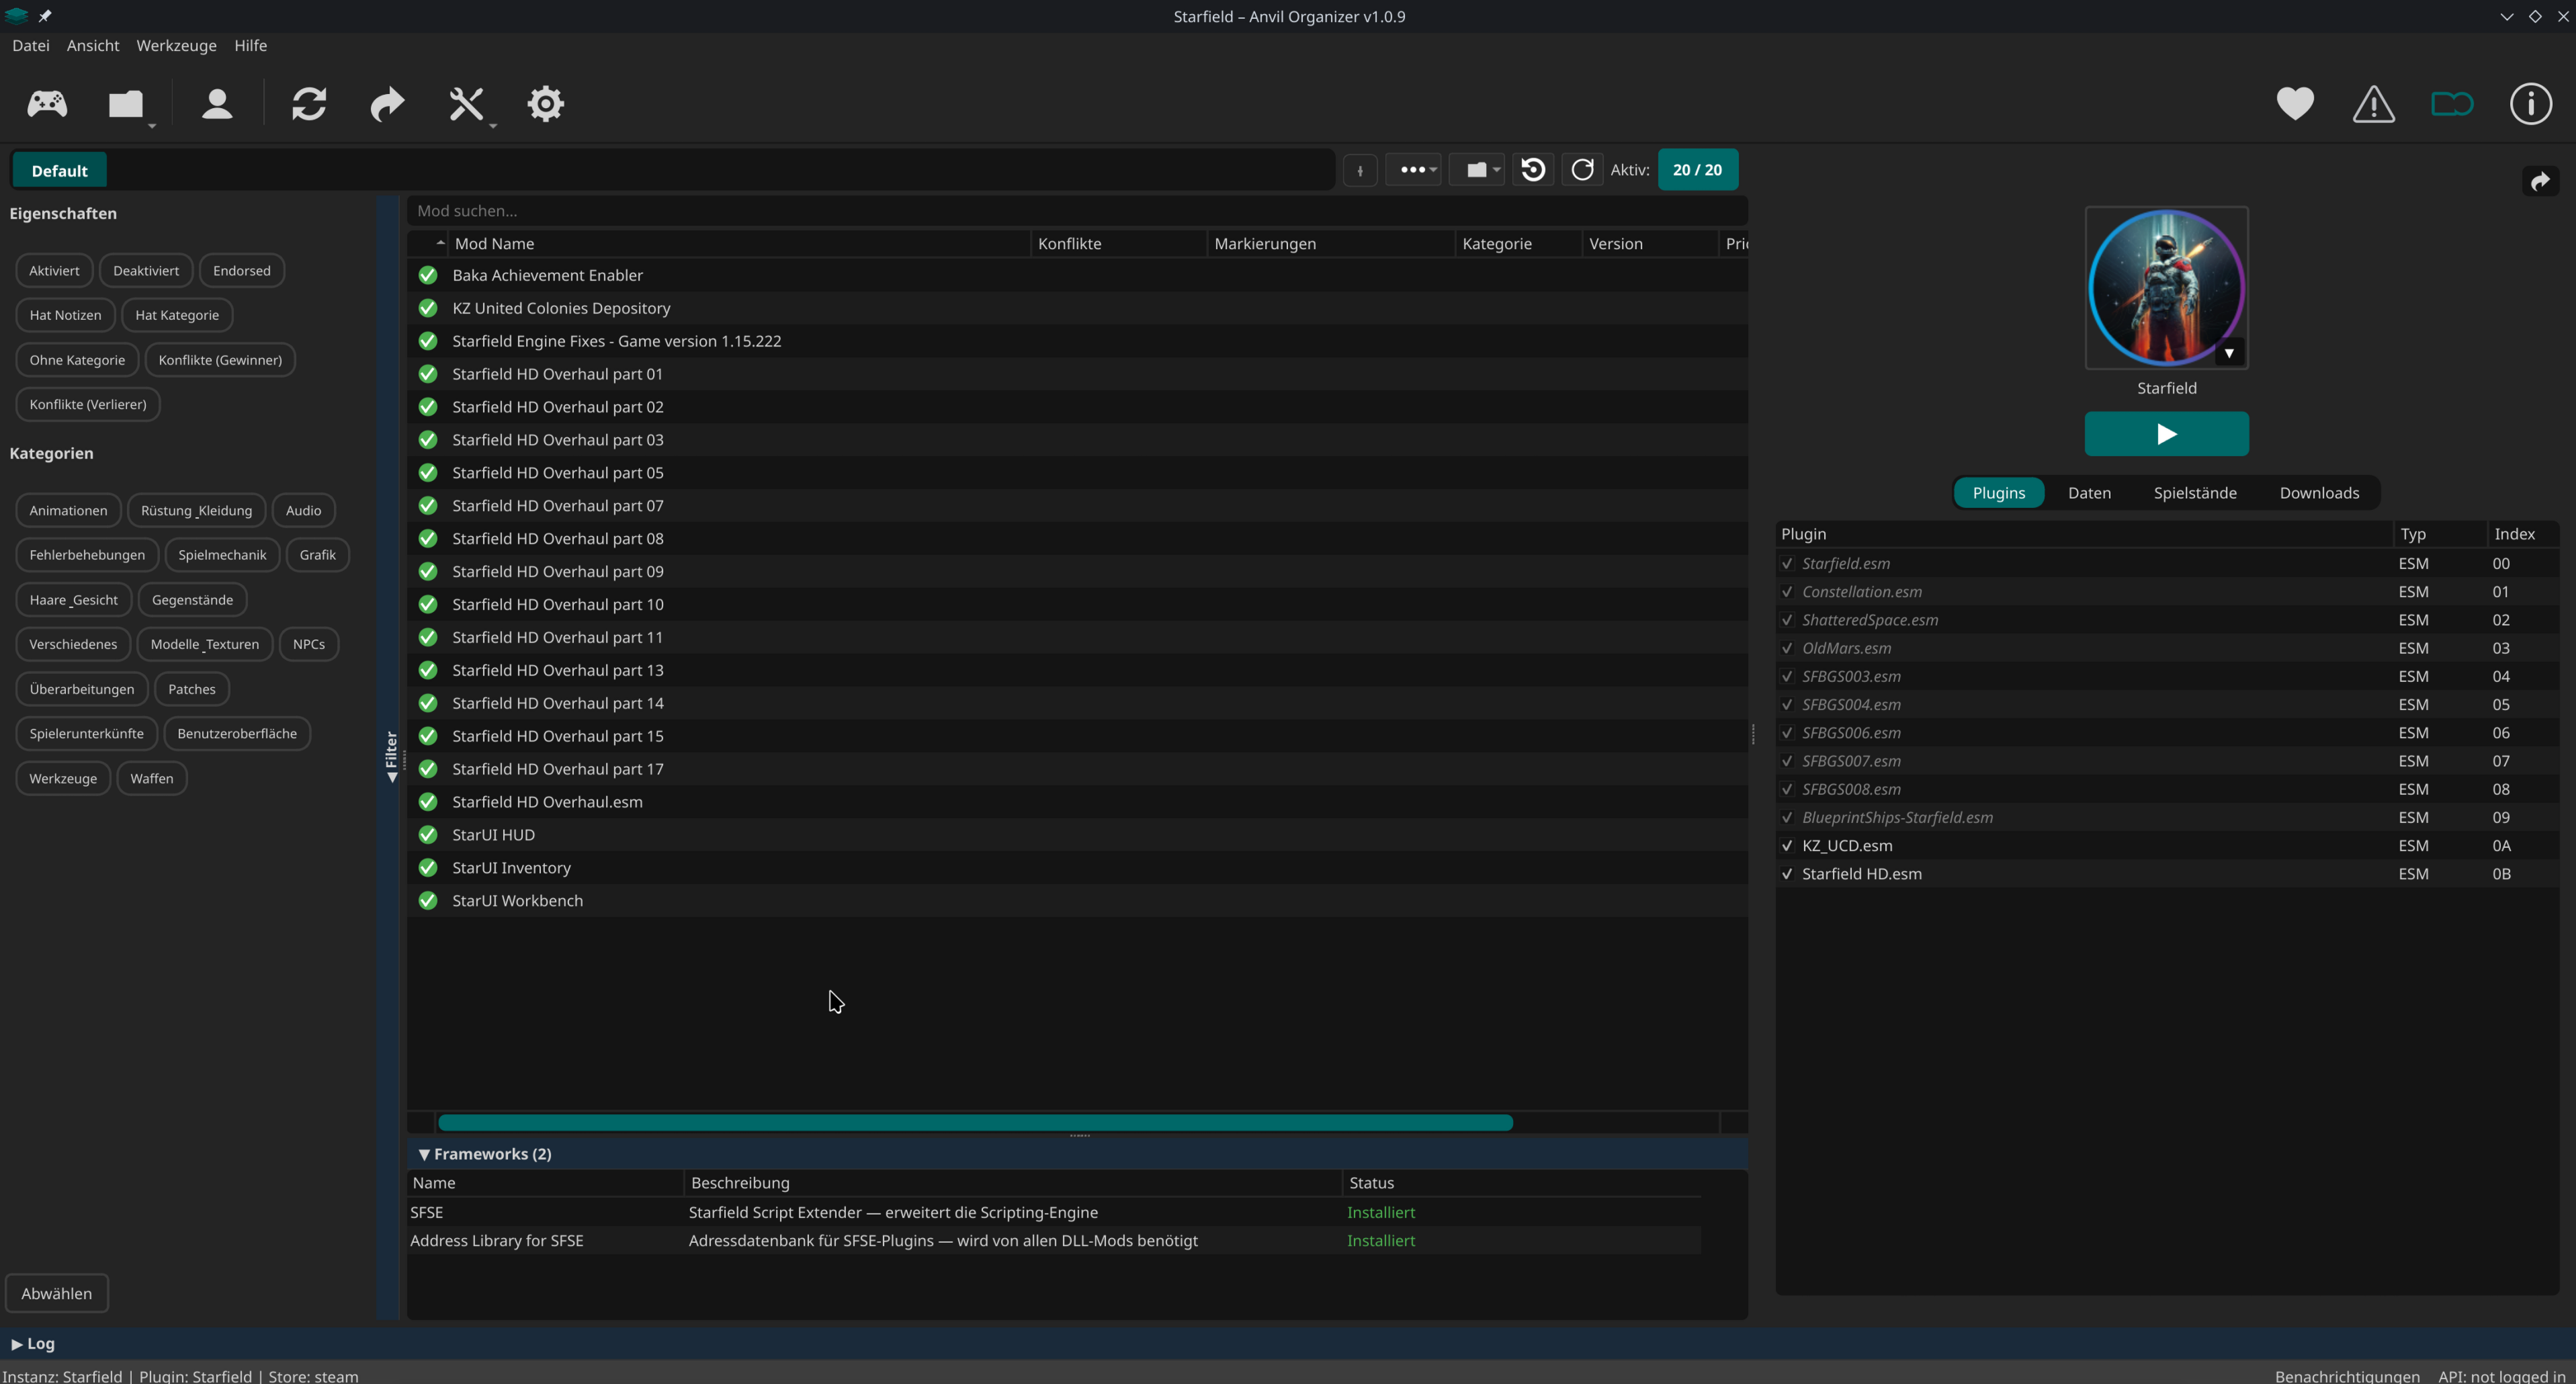Filter by the Grafik category
The width and height of the screenshot is (2576, 1384).
click(x=317, y=555)
